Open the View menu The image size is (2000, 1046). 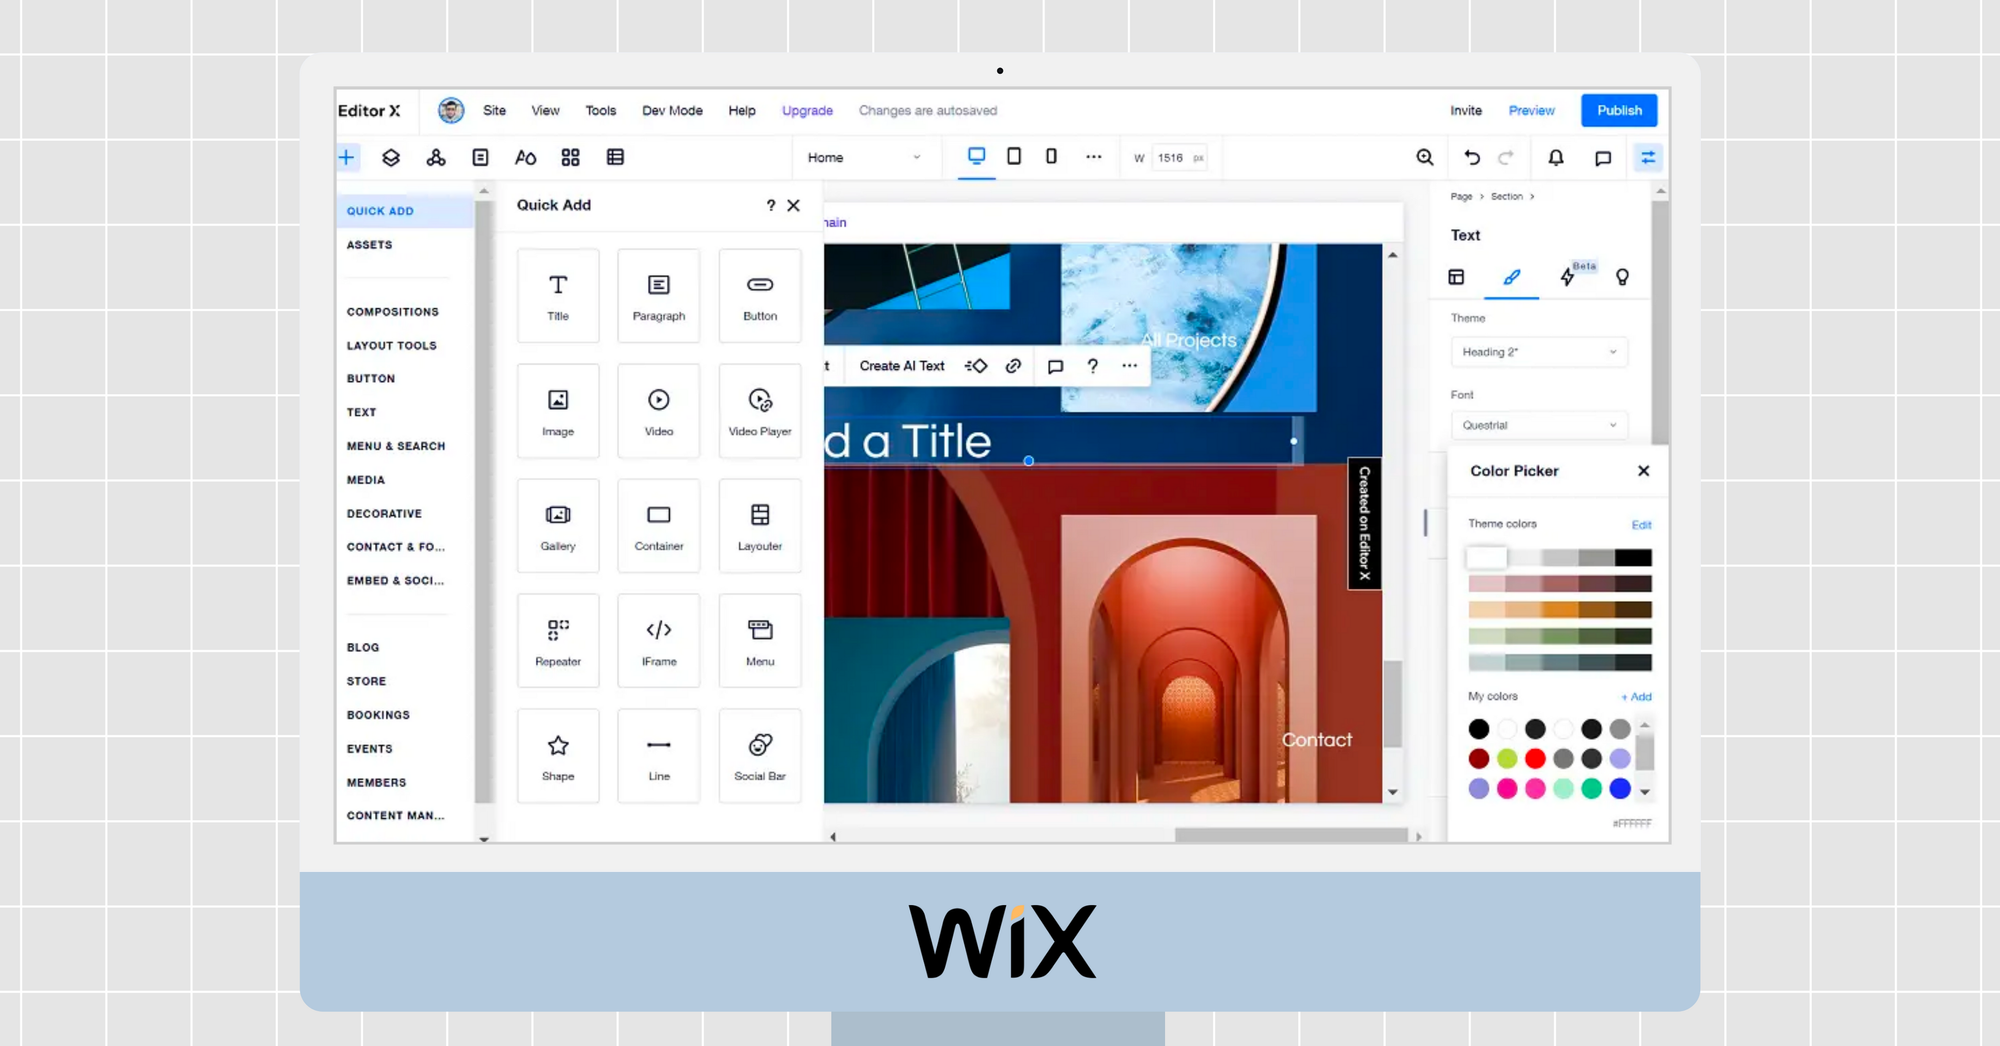coord(545,110)
